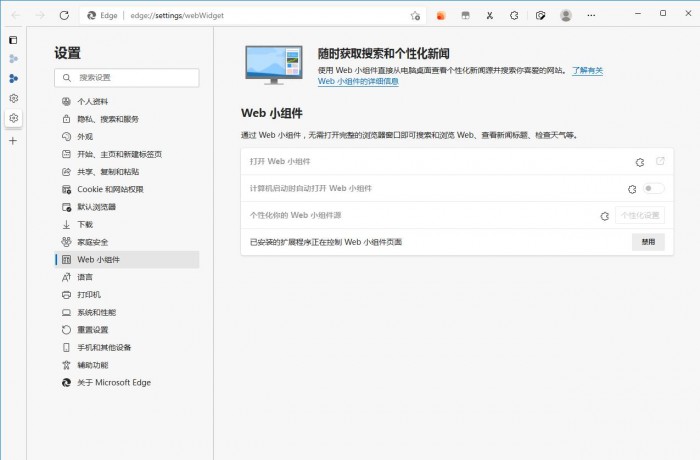The image size is (700, 460).
Task: Click the orange extension icon in toolbar
Action: click(x=440, y=15)
